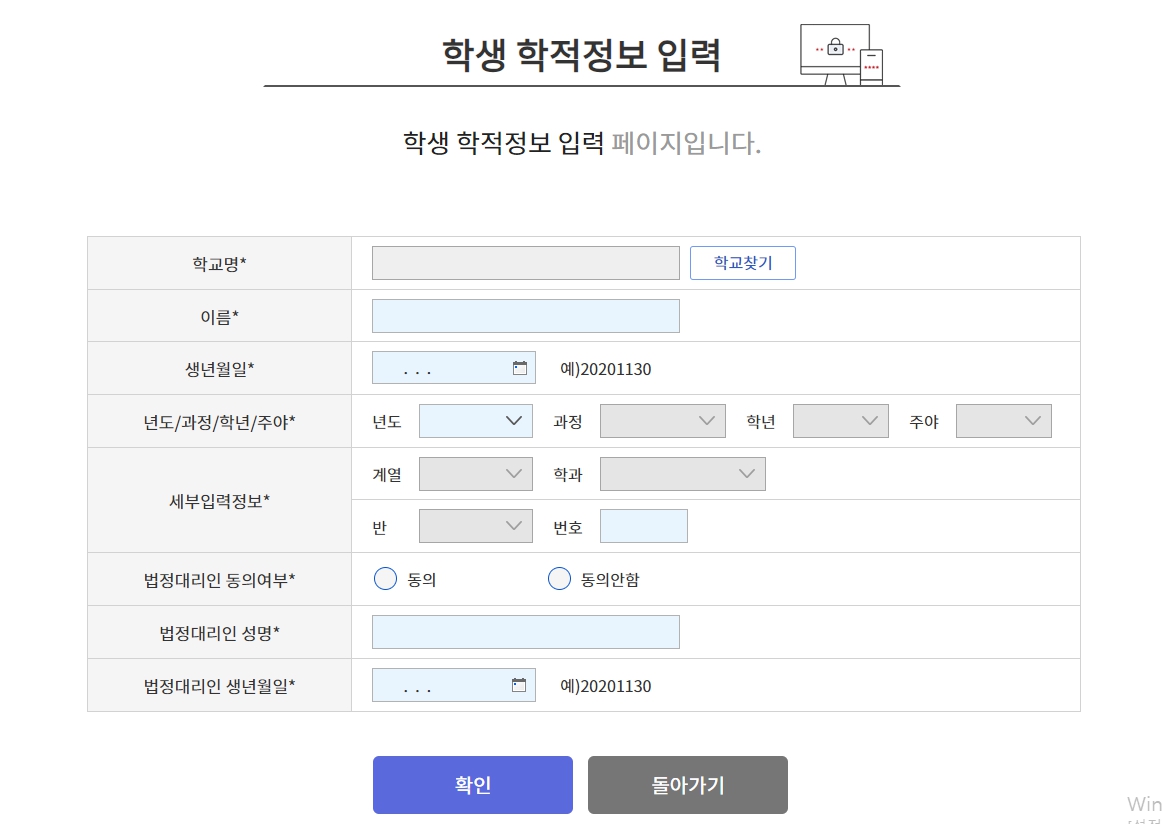Select the 동의안함 radio button

559,578
